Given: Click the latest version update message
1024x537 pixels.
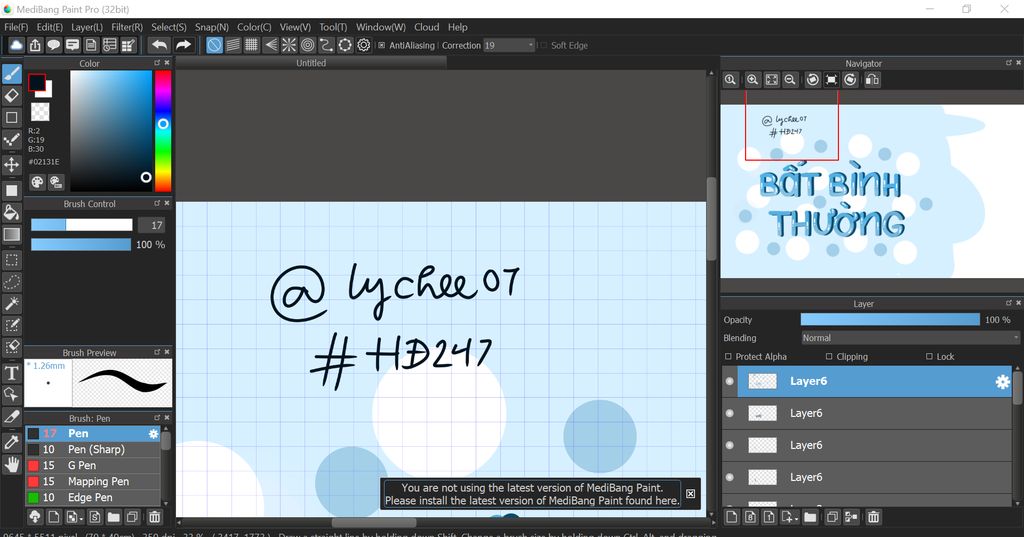Looking at the screenshot, I should 532,494.
